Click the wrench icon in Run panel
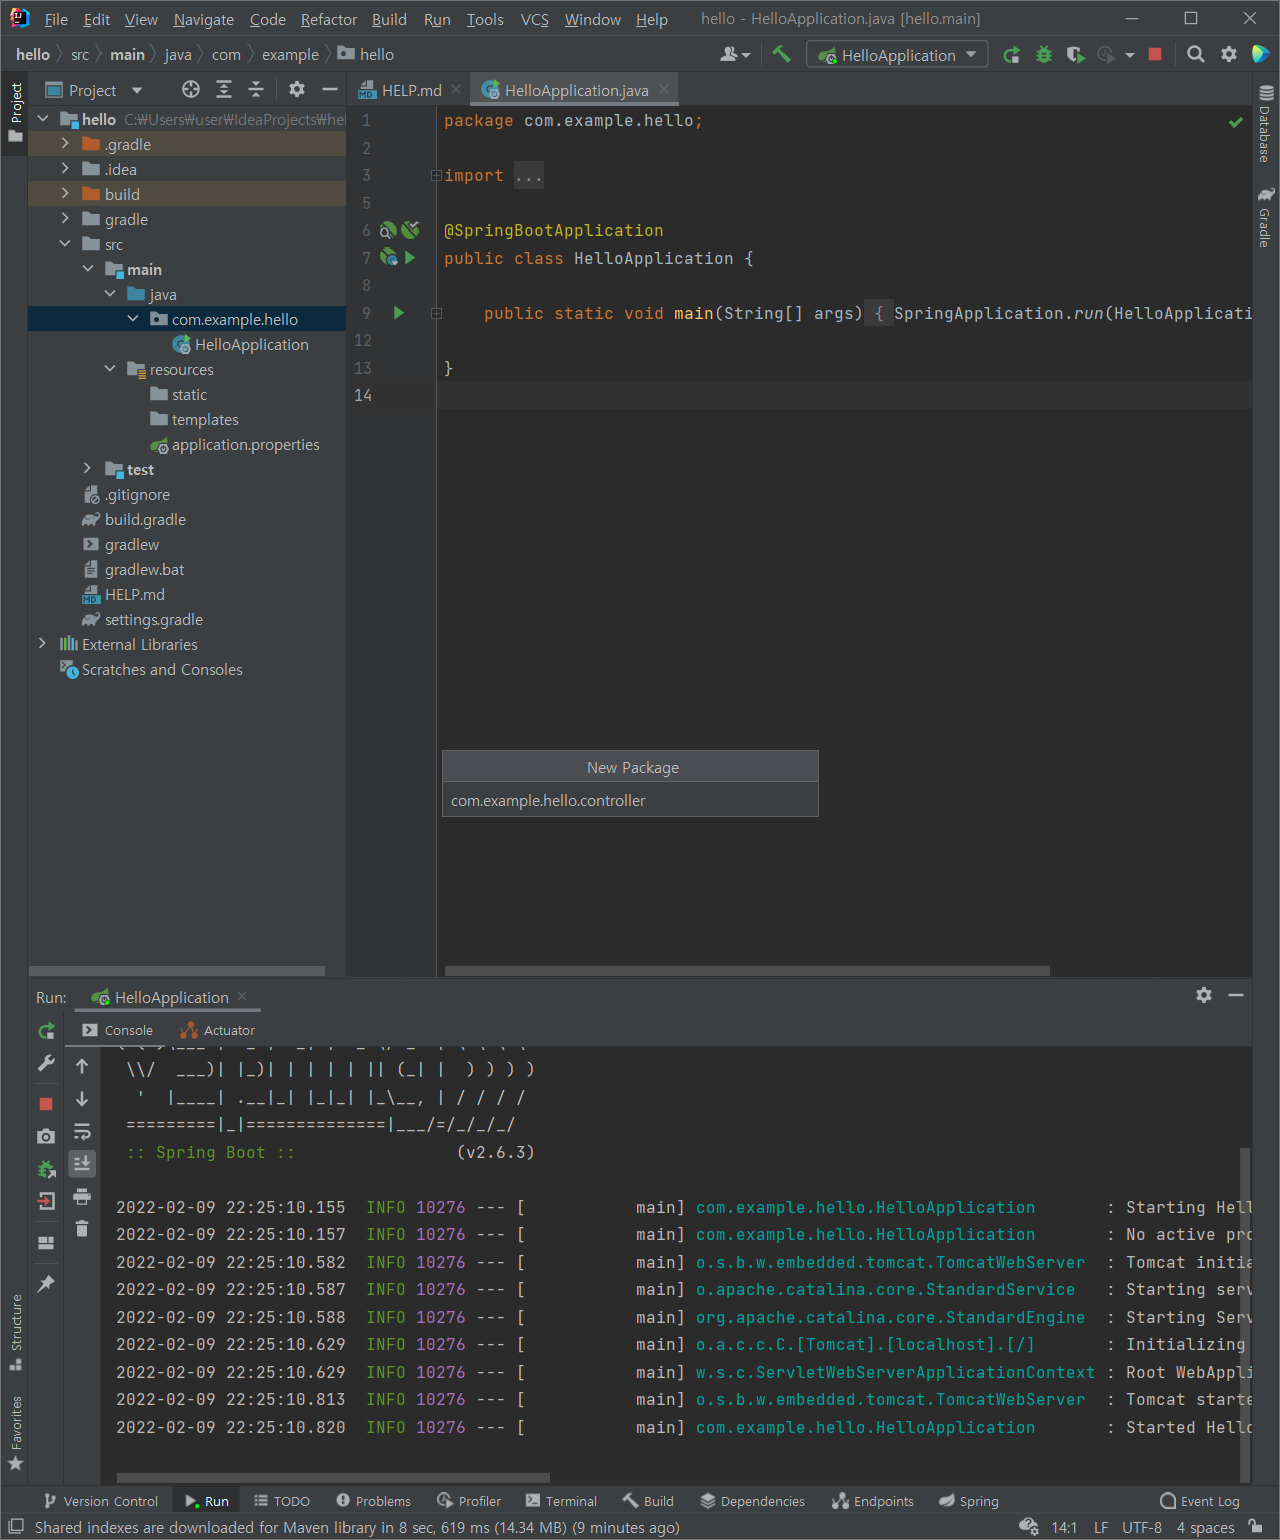 (46, 1064)
